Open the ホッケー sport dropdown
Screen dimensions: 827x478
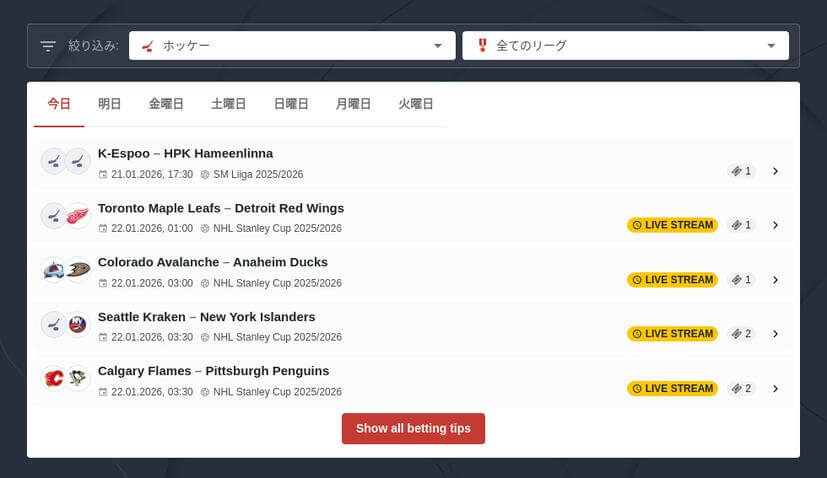tap(292, 46)
